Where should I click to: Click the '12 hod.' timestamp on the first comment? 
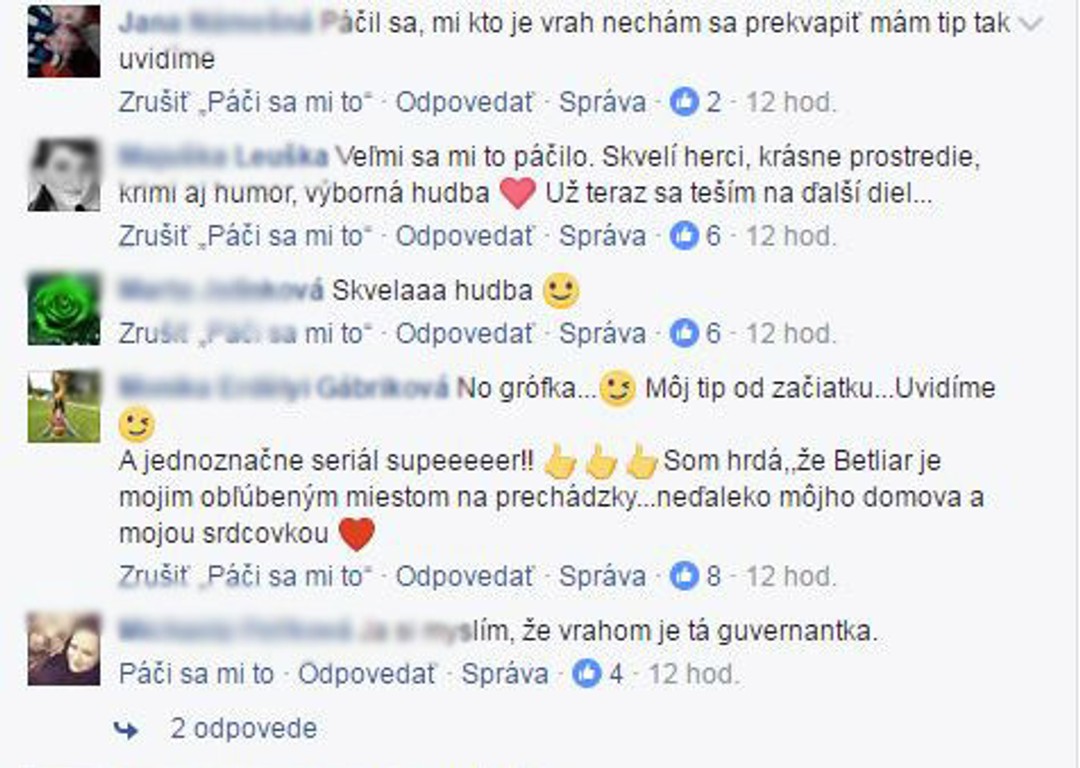[791, 103]
